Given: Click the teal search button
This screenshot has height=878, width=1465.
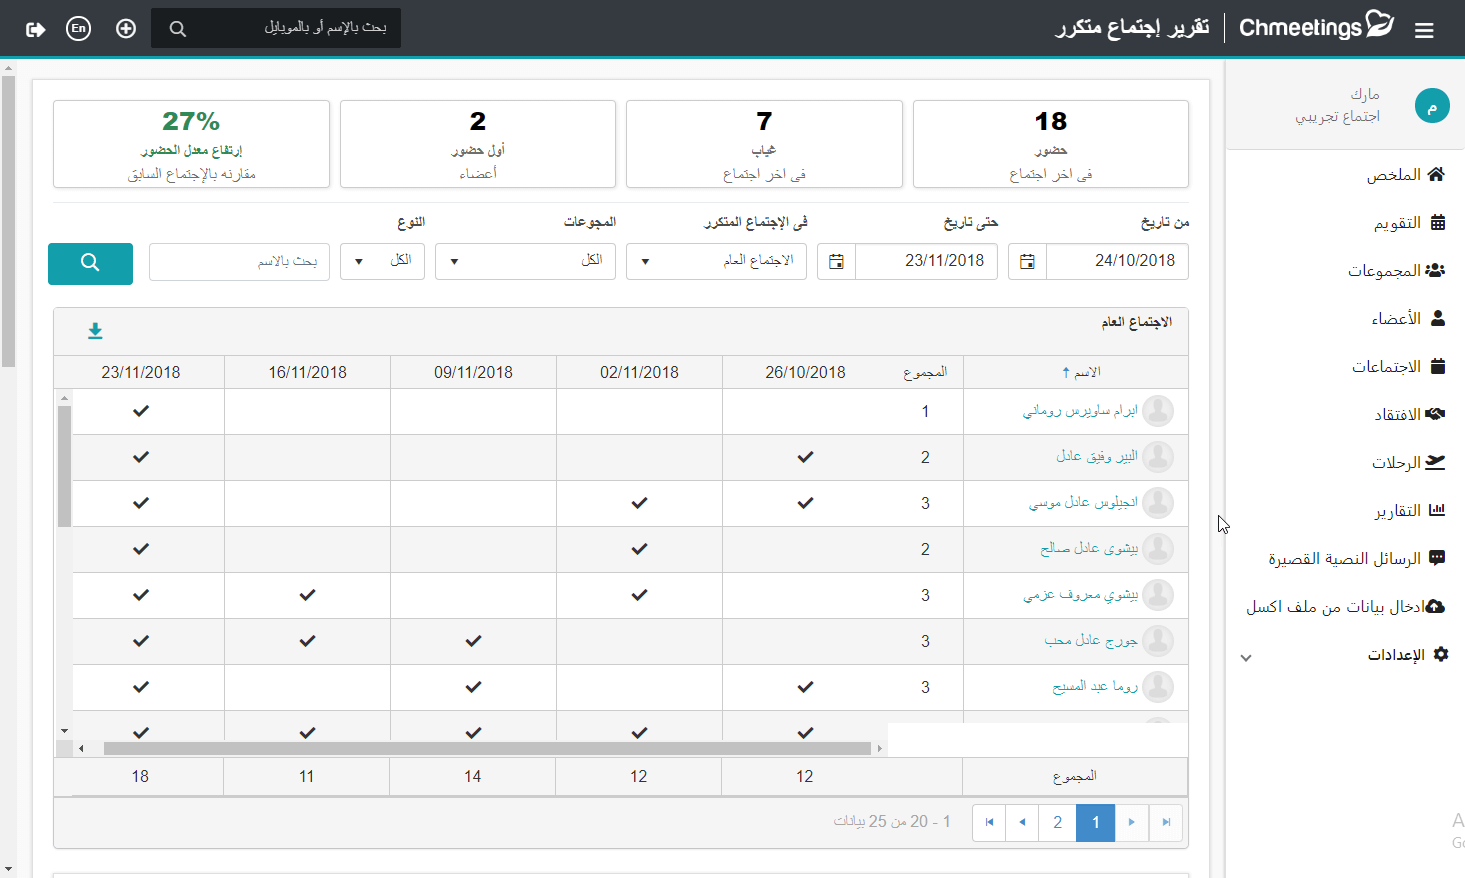Looking at the screenshot, I should (x=90, y=264).
